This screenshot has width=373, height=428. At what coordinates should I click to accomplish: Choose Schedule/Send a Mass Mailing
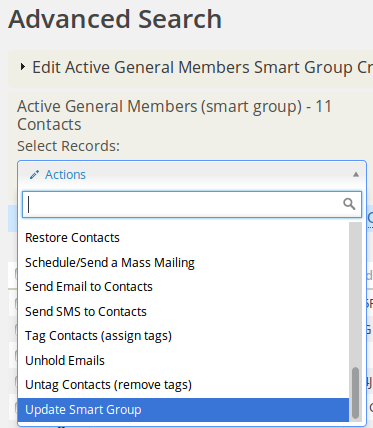[183, 263]
